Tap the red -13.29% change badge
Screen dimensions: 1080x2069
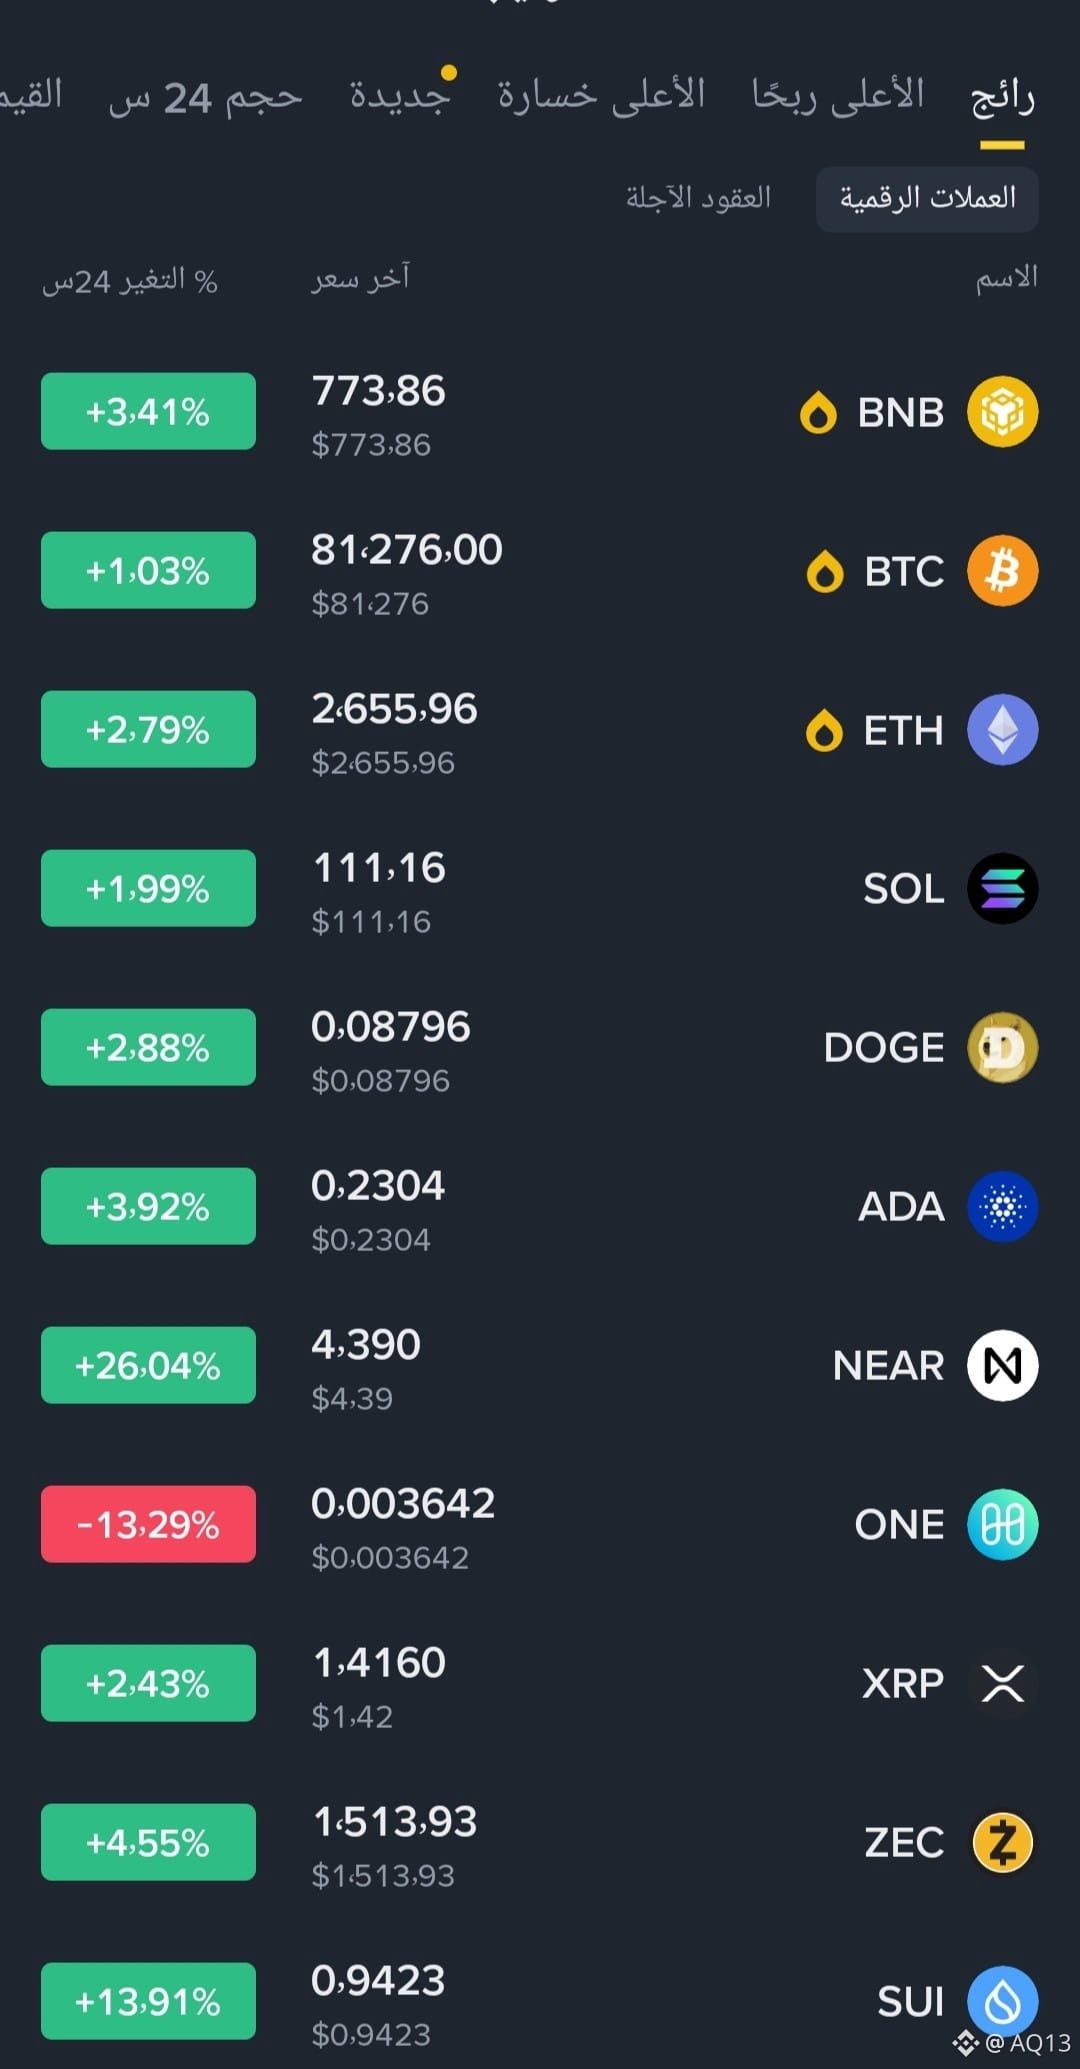coord(148,1525)
